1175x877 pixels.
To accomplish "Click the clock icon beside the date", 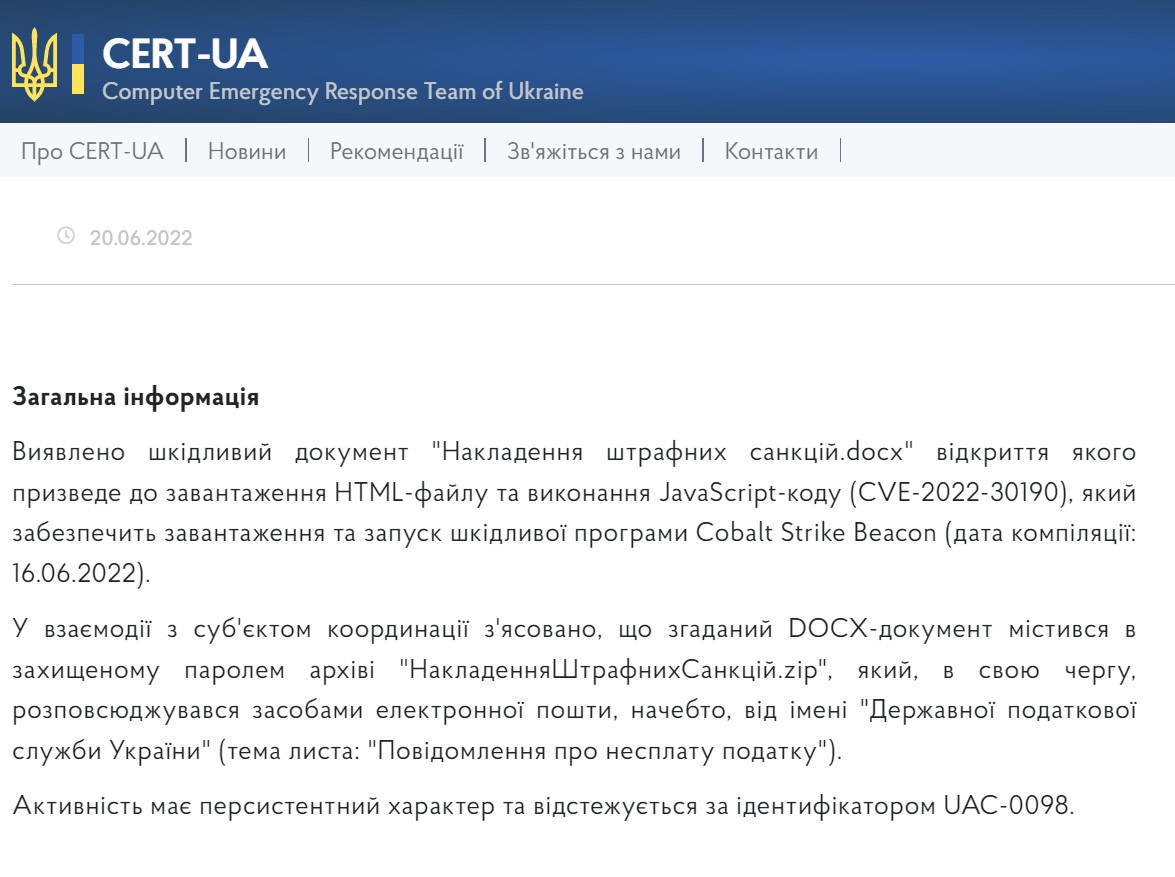I will click(x=66, y=236).
